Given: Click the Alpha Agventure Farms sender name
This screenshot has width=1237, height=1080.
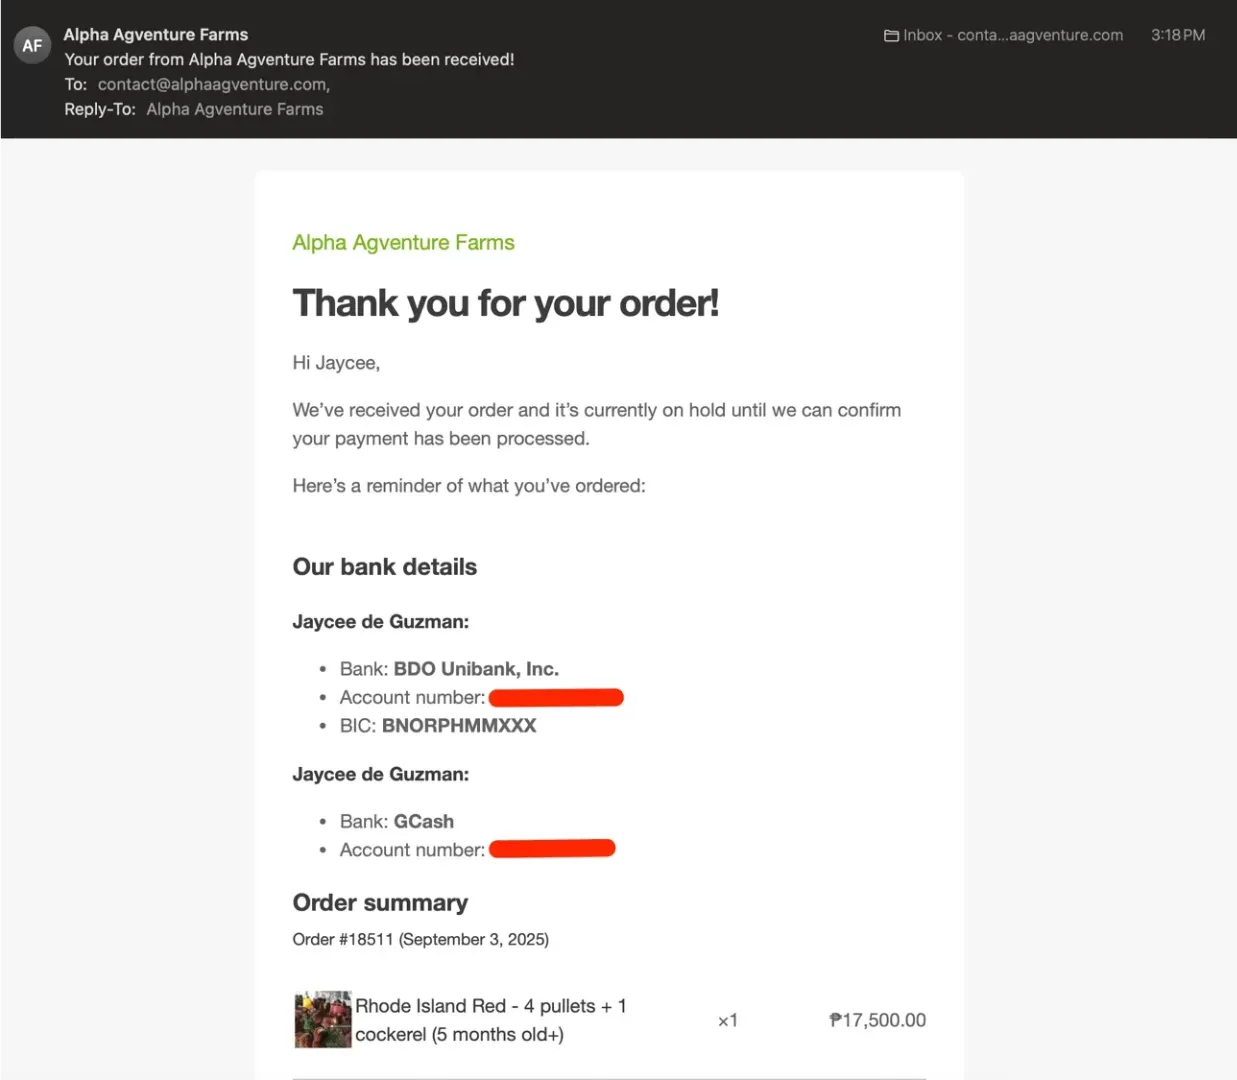Looking at the screenshot, I should pos(156,34).
